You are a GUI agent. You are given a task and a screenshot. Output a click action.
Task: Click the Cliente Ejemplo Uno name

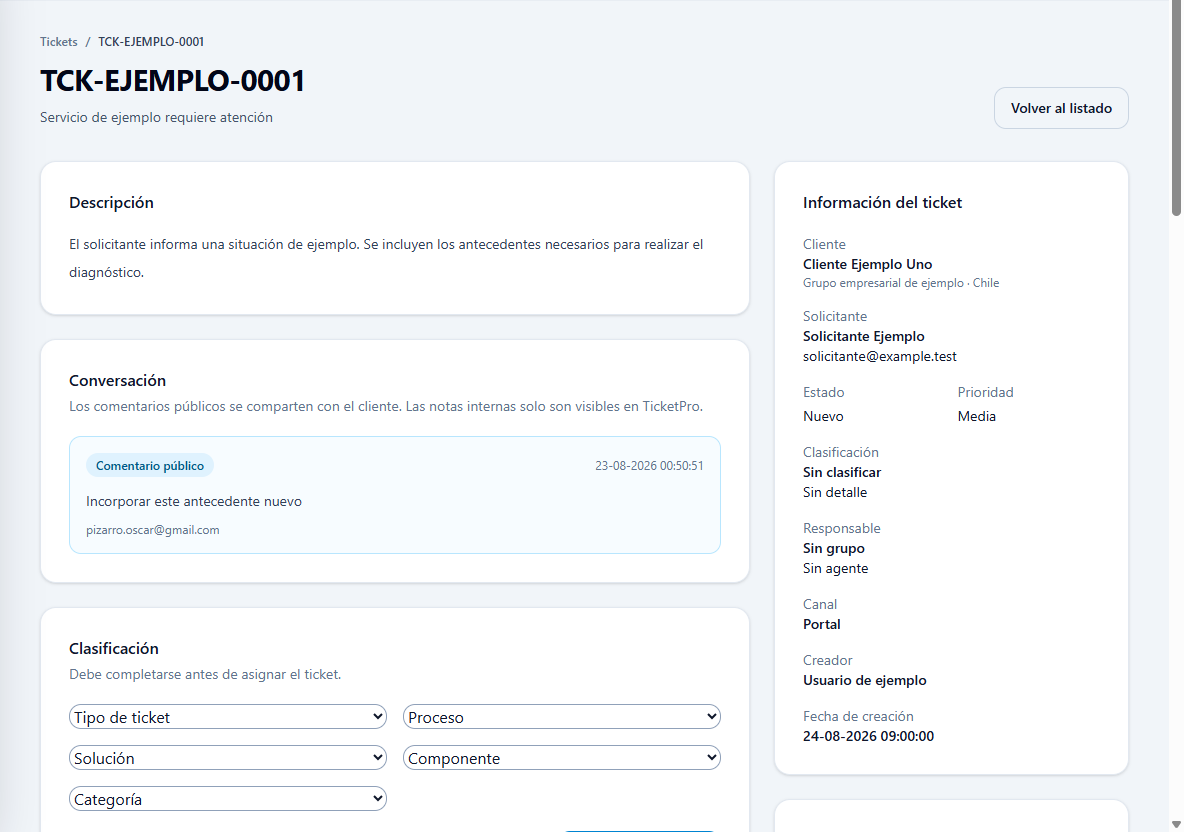point(868,264)
